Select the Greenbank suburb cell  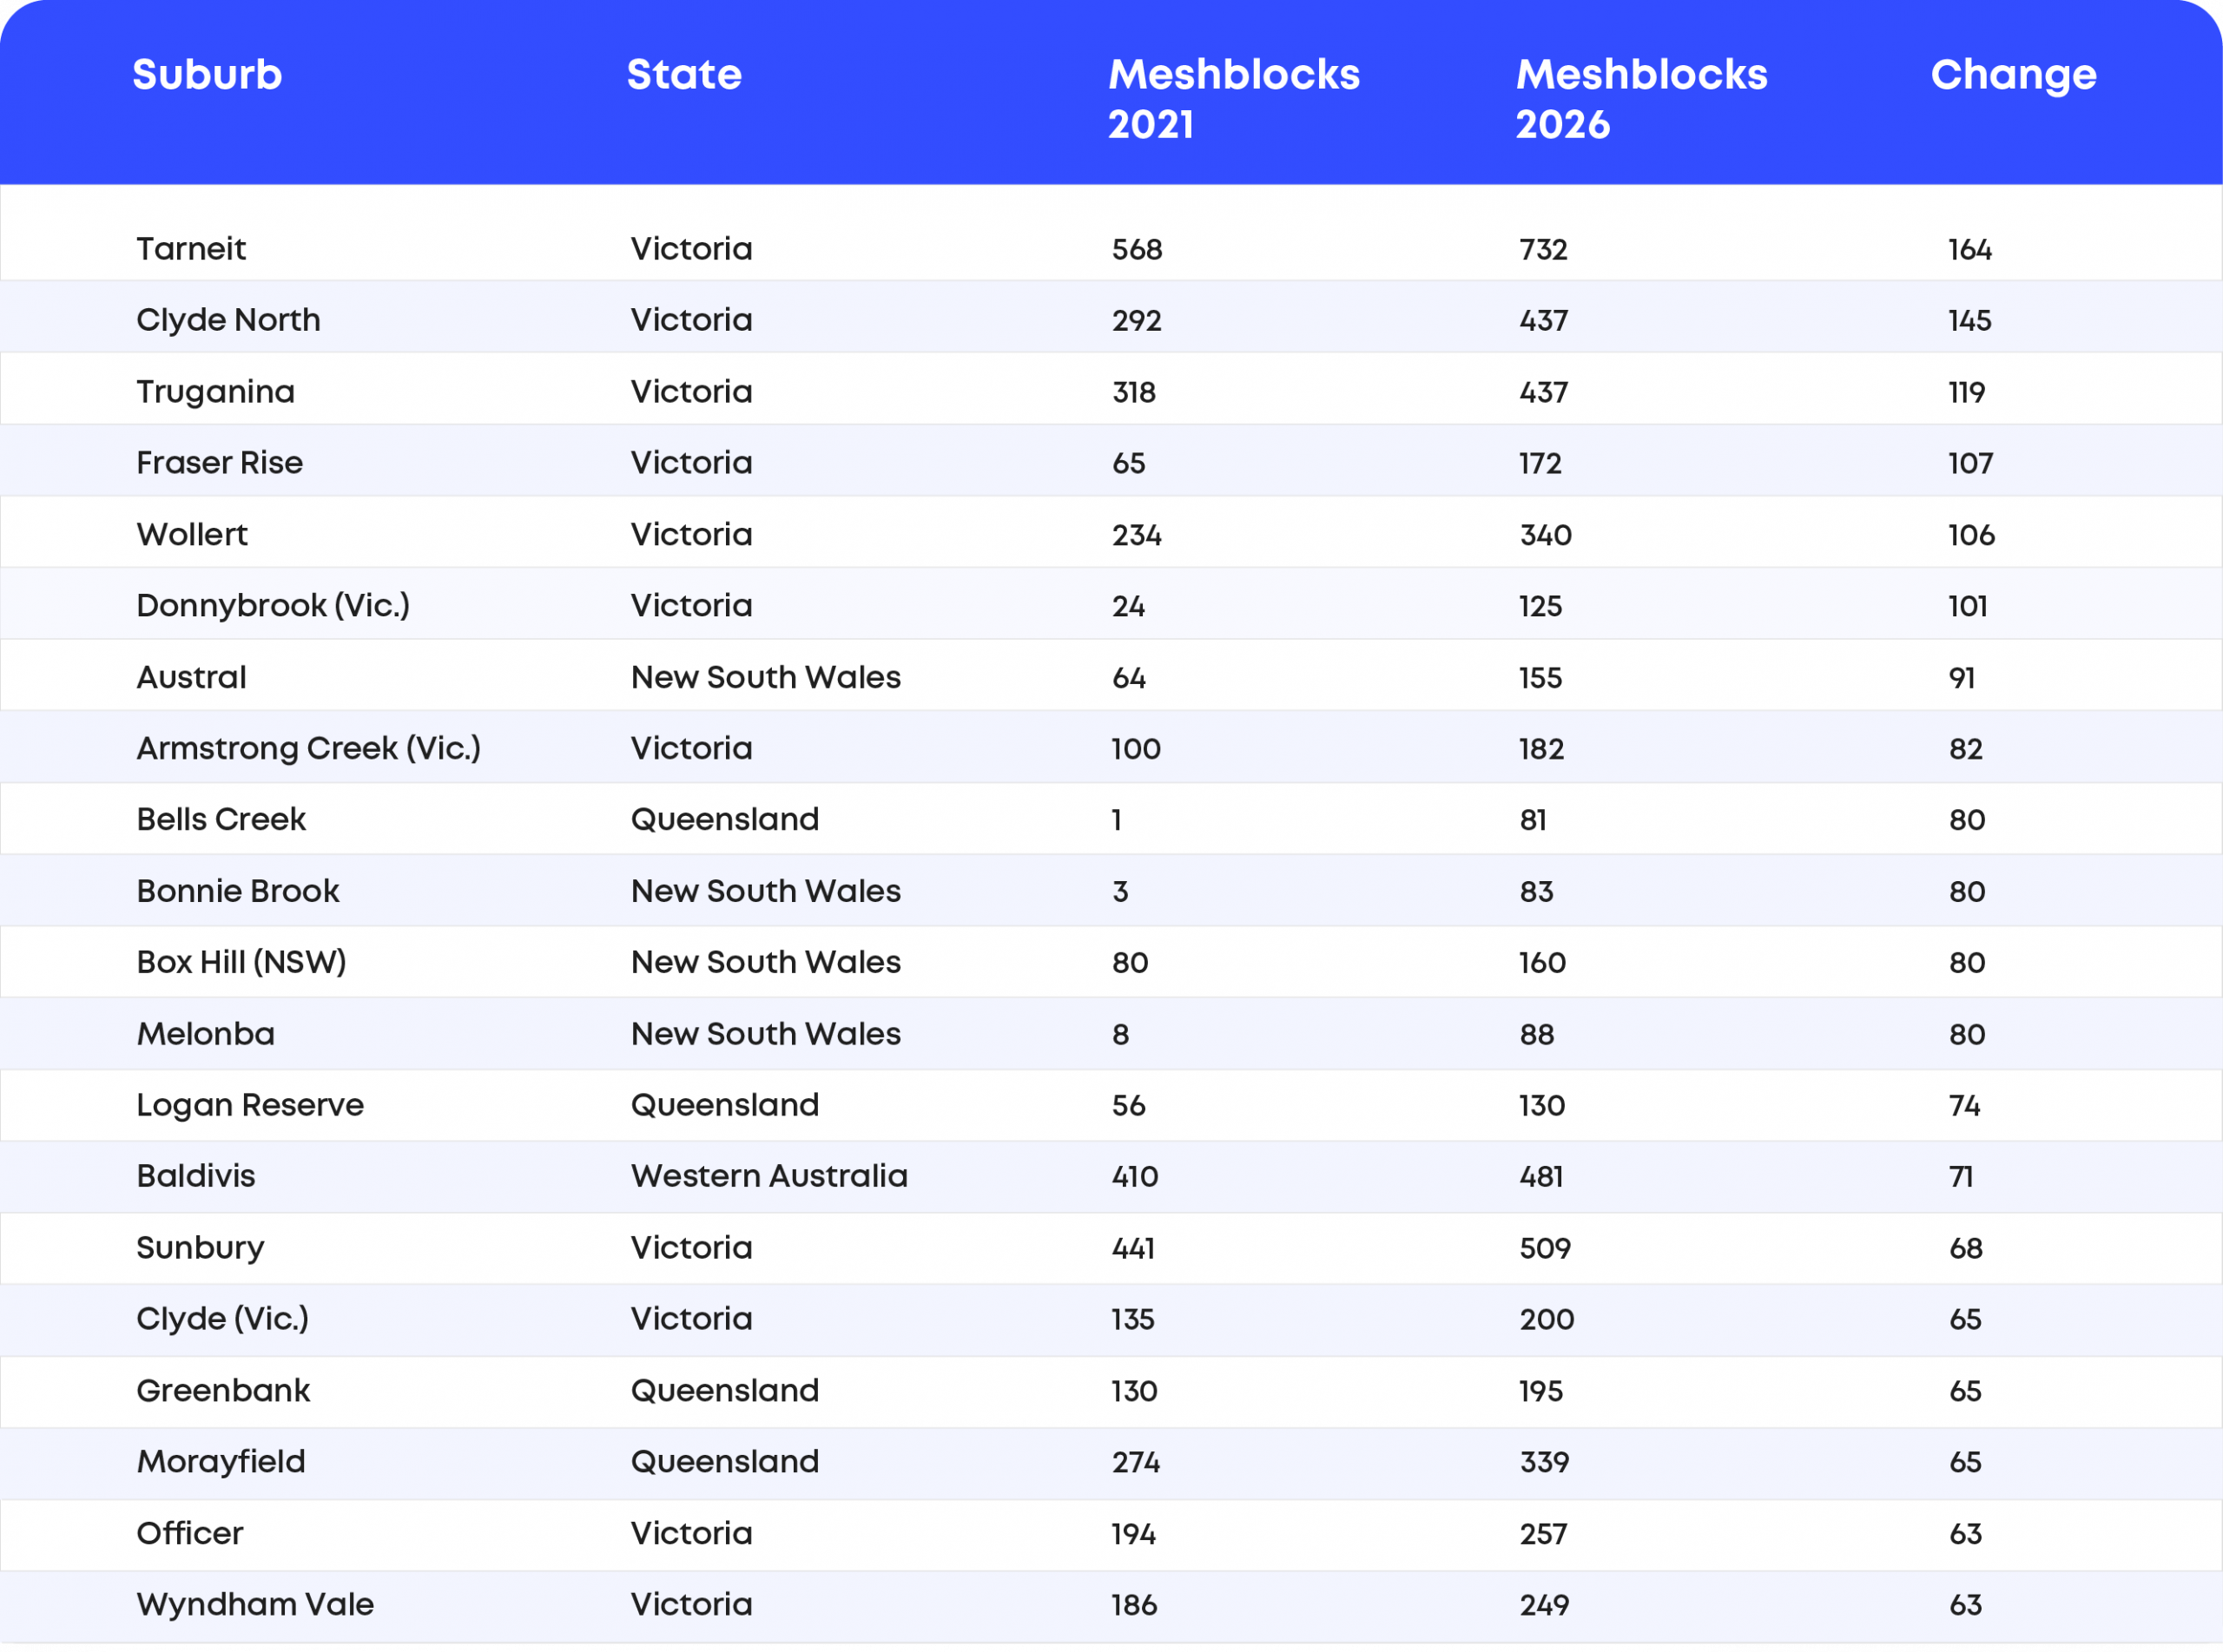(x=223, y=1391)
